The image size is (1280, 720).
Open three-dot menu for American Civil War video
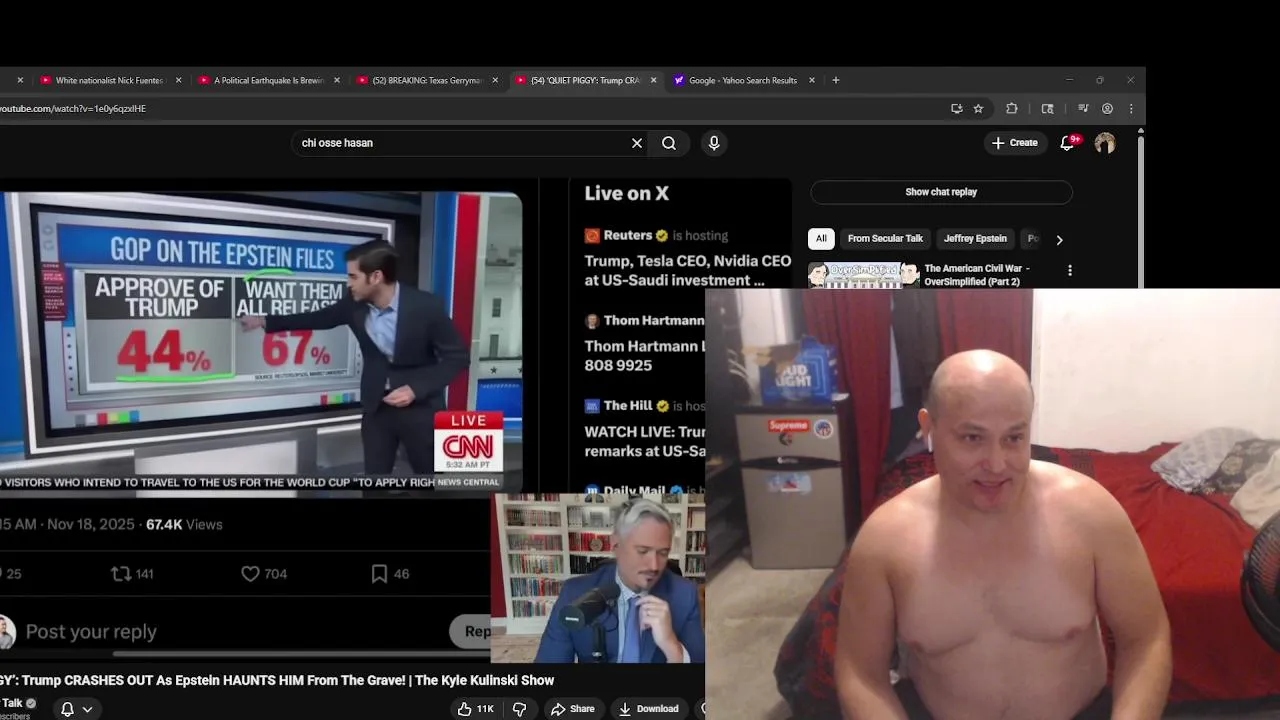[1070, 270]
